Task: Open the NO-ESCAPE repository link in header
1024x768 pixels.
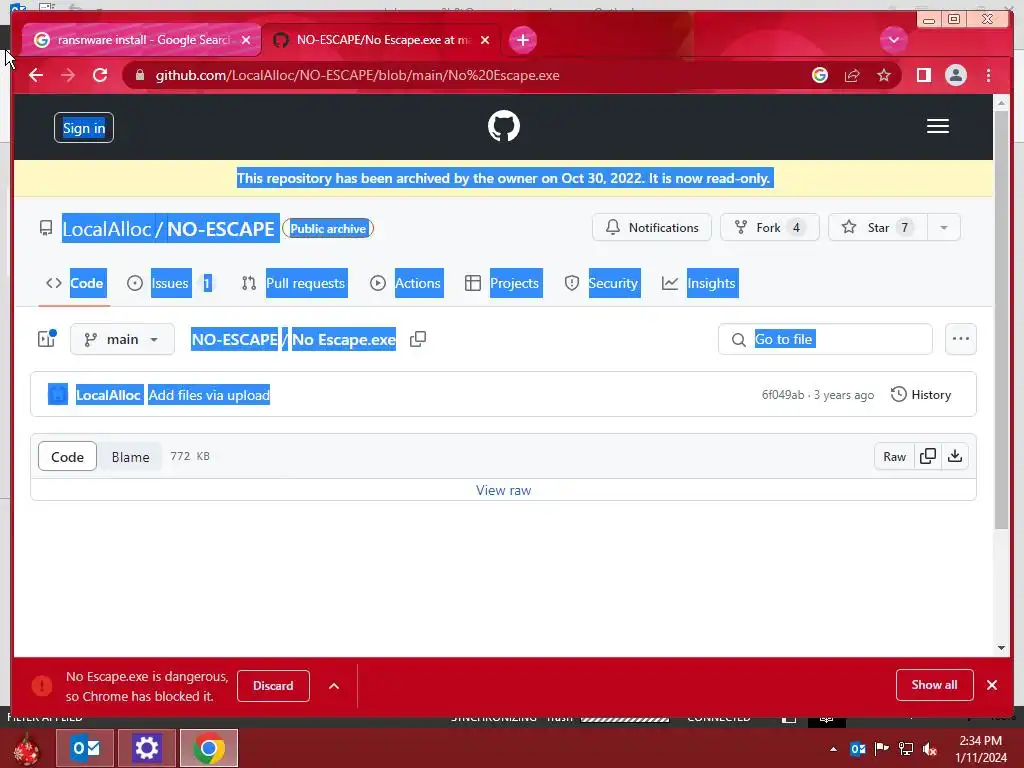Action: click(x=221, y=229)
